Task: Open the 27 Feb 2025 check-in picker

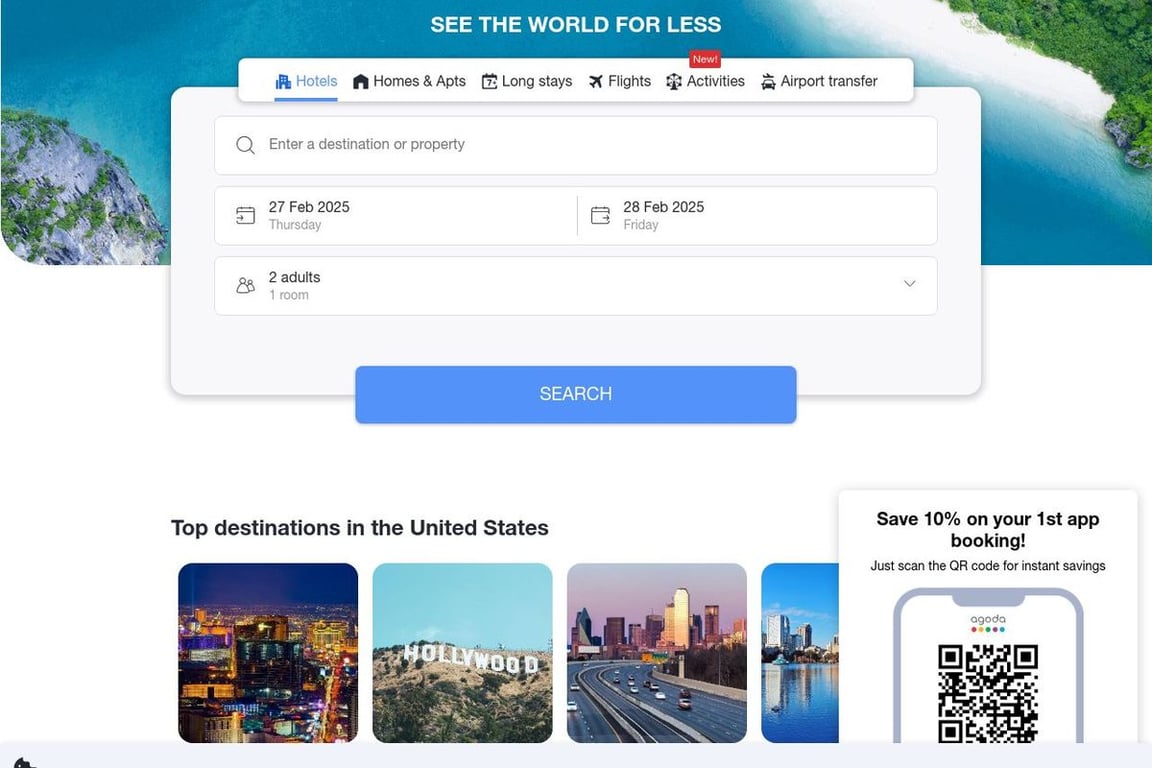Action: pyautogui.click(x=396, y=215)
